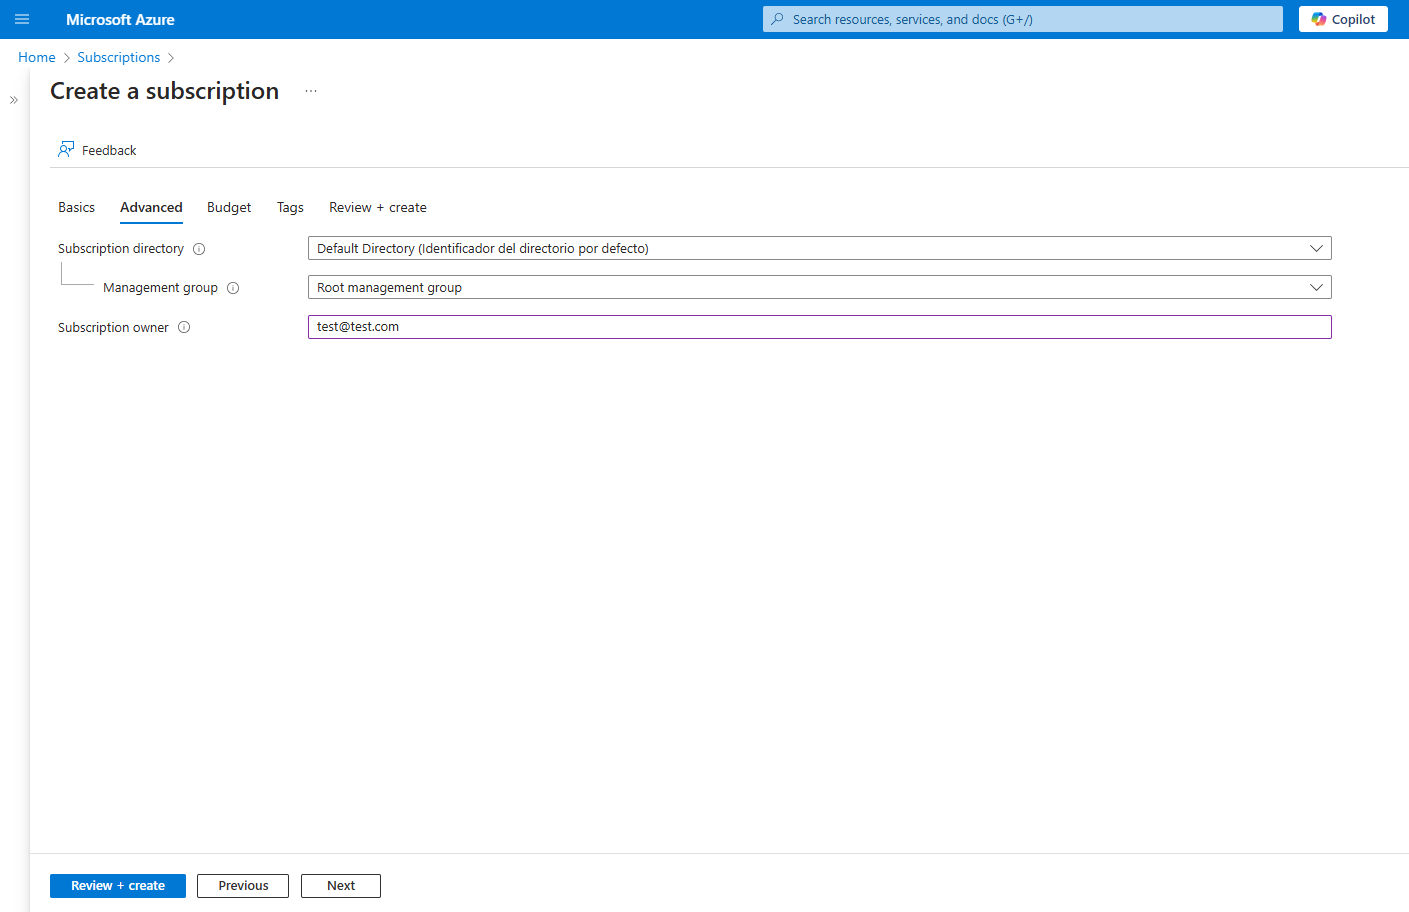Click the Azure search resources box
This screenshot has height=912, width=1409.
click(x=1022, y=19)
